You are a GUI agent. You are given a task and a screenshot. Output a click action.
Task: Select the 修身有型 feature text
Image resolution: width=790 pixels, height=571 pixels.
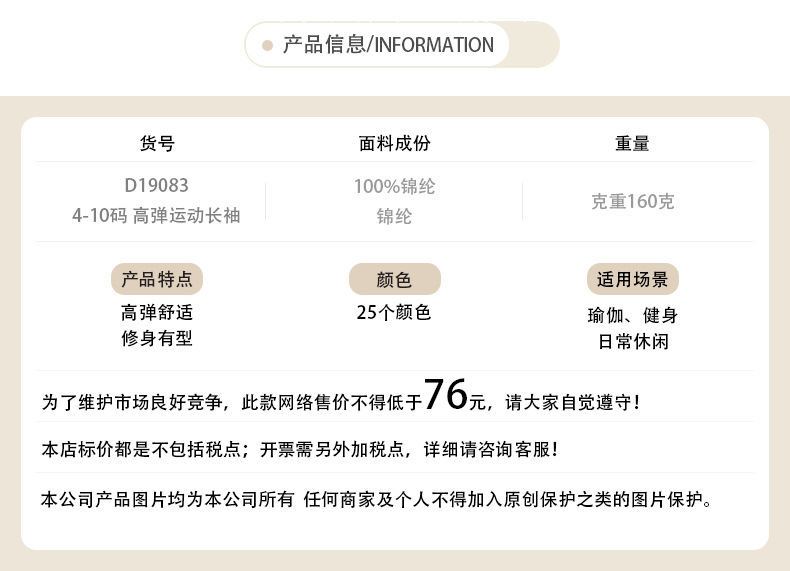coord(157,338)
